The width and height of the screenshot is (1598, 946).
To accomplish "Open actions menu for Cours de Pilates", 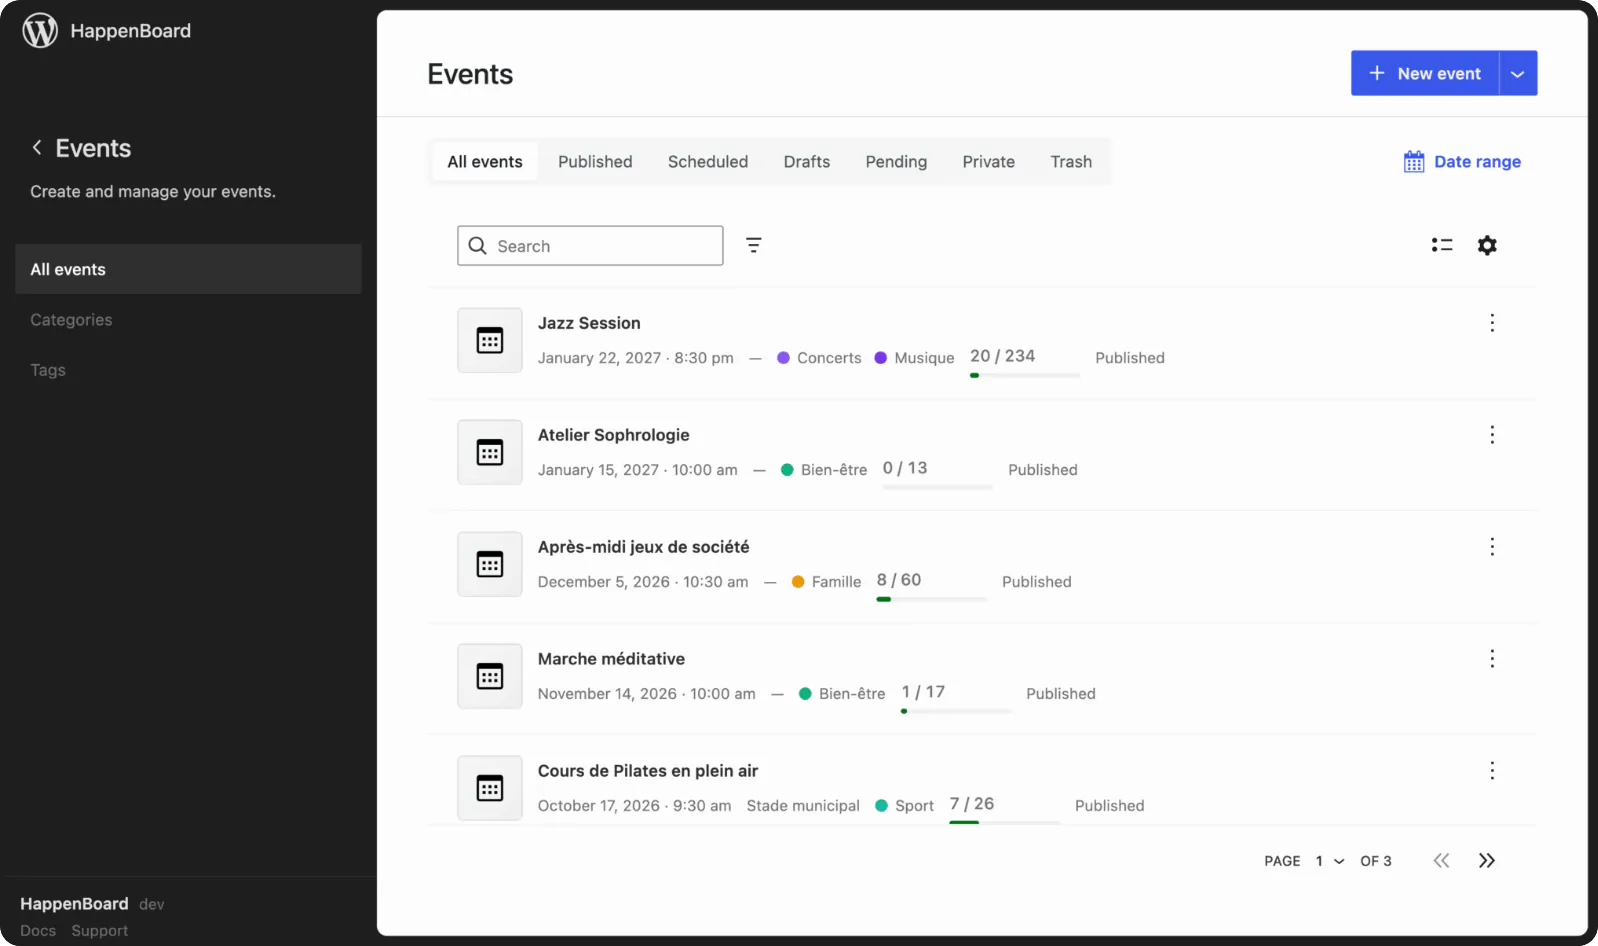I will (x=1492, y=771).
